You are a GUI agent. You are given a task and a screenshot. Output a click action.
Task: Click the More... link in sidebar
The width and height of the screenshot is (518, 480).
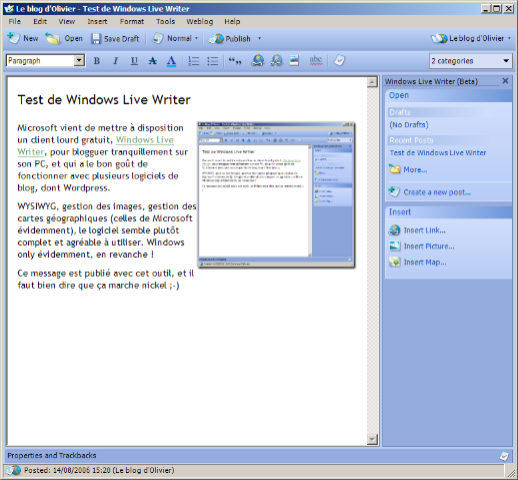pyautogui.click(x=415, y=170)
